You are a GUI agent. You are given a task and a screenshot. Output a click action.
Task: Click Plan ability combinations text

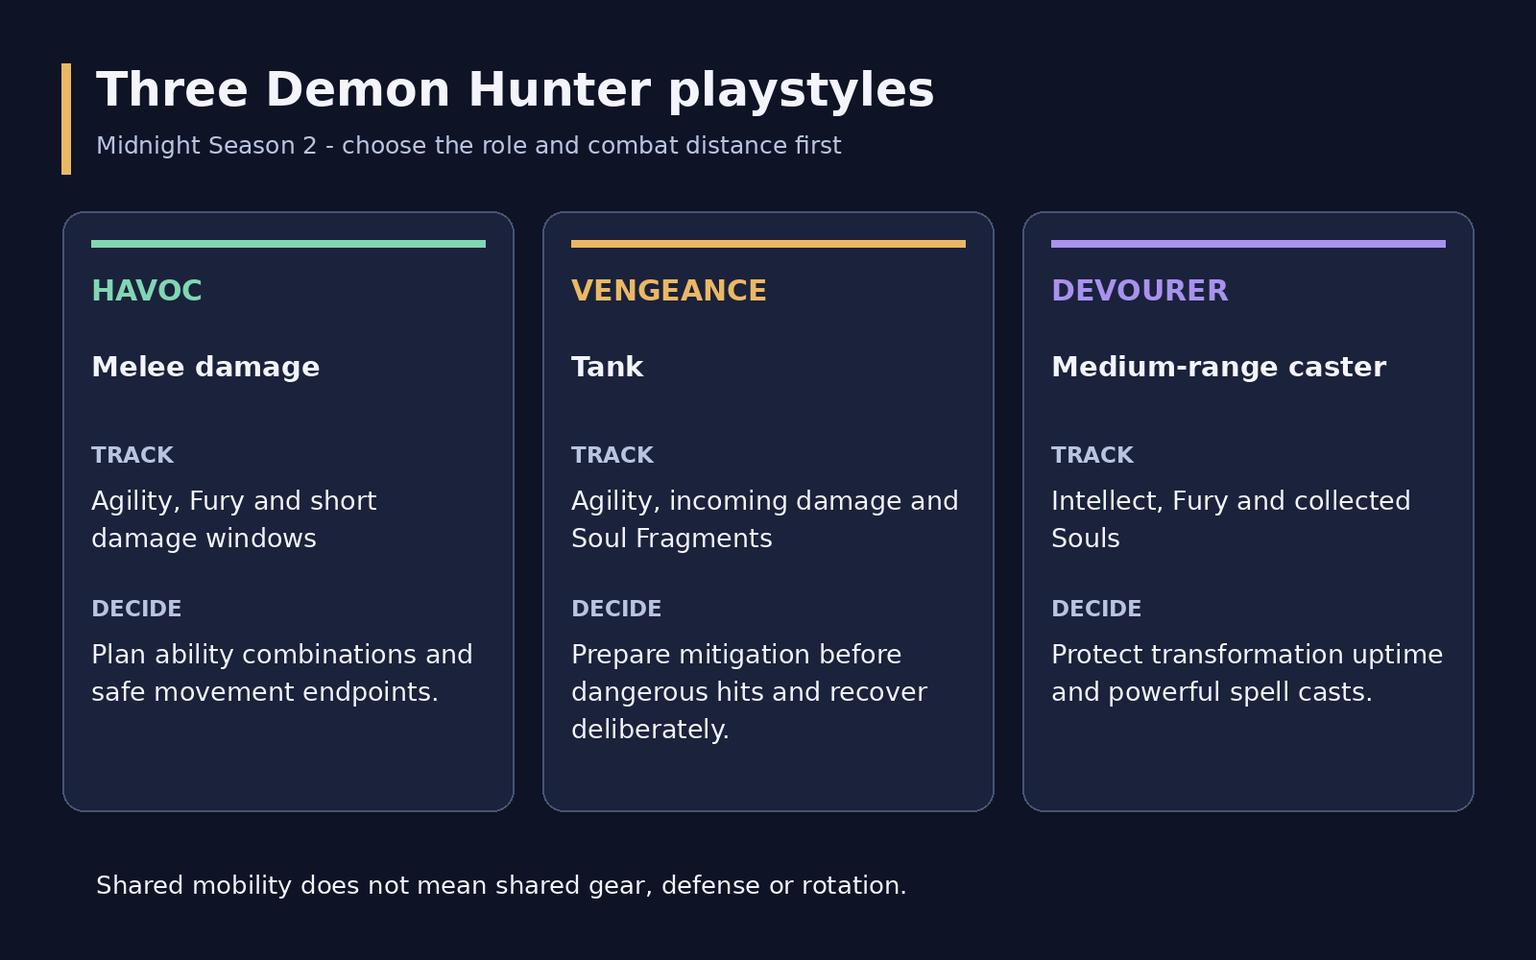[282, 673]
